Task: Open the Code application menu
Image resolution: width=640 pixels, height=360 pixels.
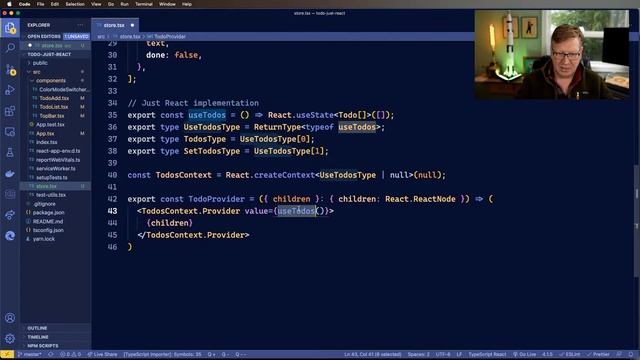Action: click(x=24, y=4)
